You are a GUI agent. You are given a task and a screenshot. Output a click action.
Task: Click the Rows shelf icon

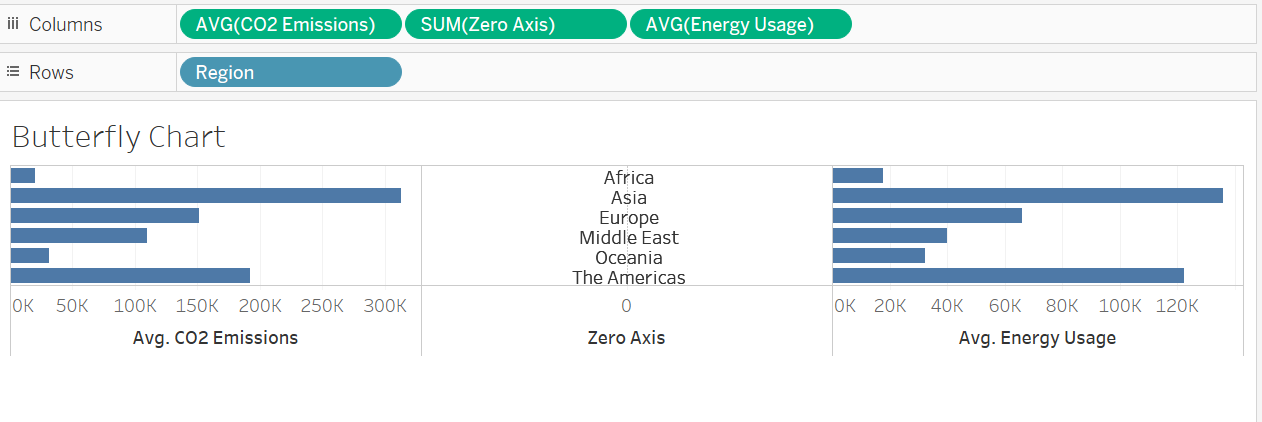click(14, 72)
